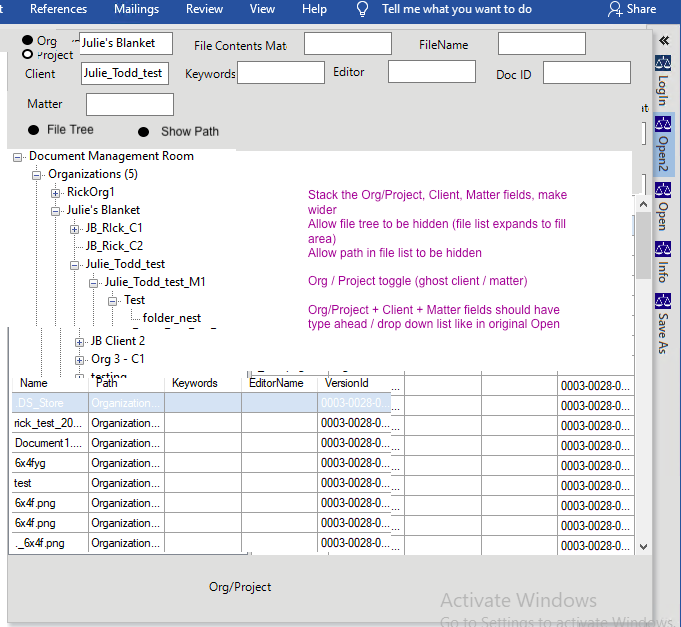
Task: Open the View ribbon tab
Action: pyautogui.click(x=262, y=9)
